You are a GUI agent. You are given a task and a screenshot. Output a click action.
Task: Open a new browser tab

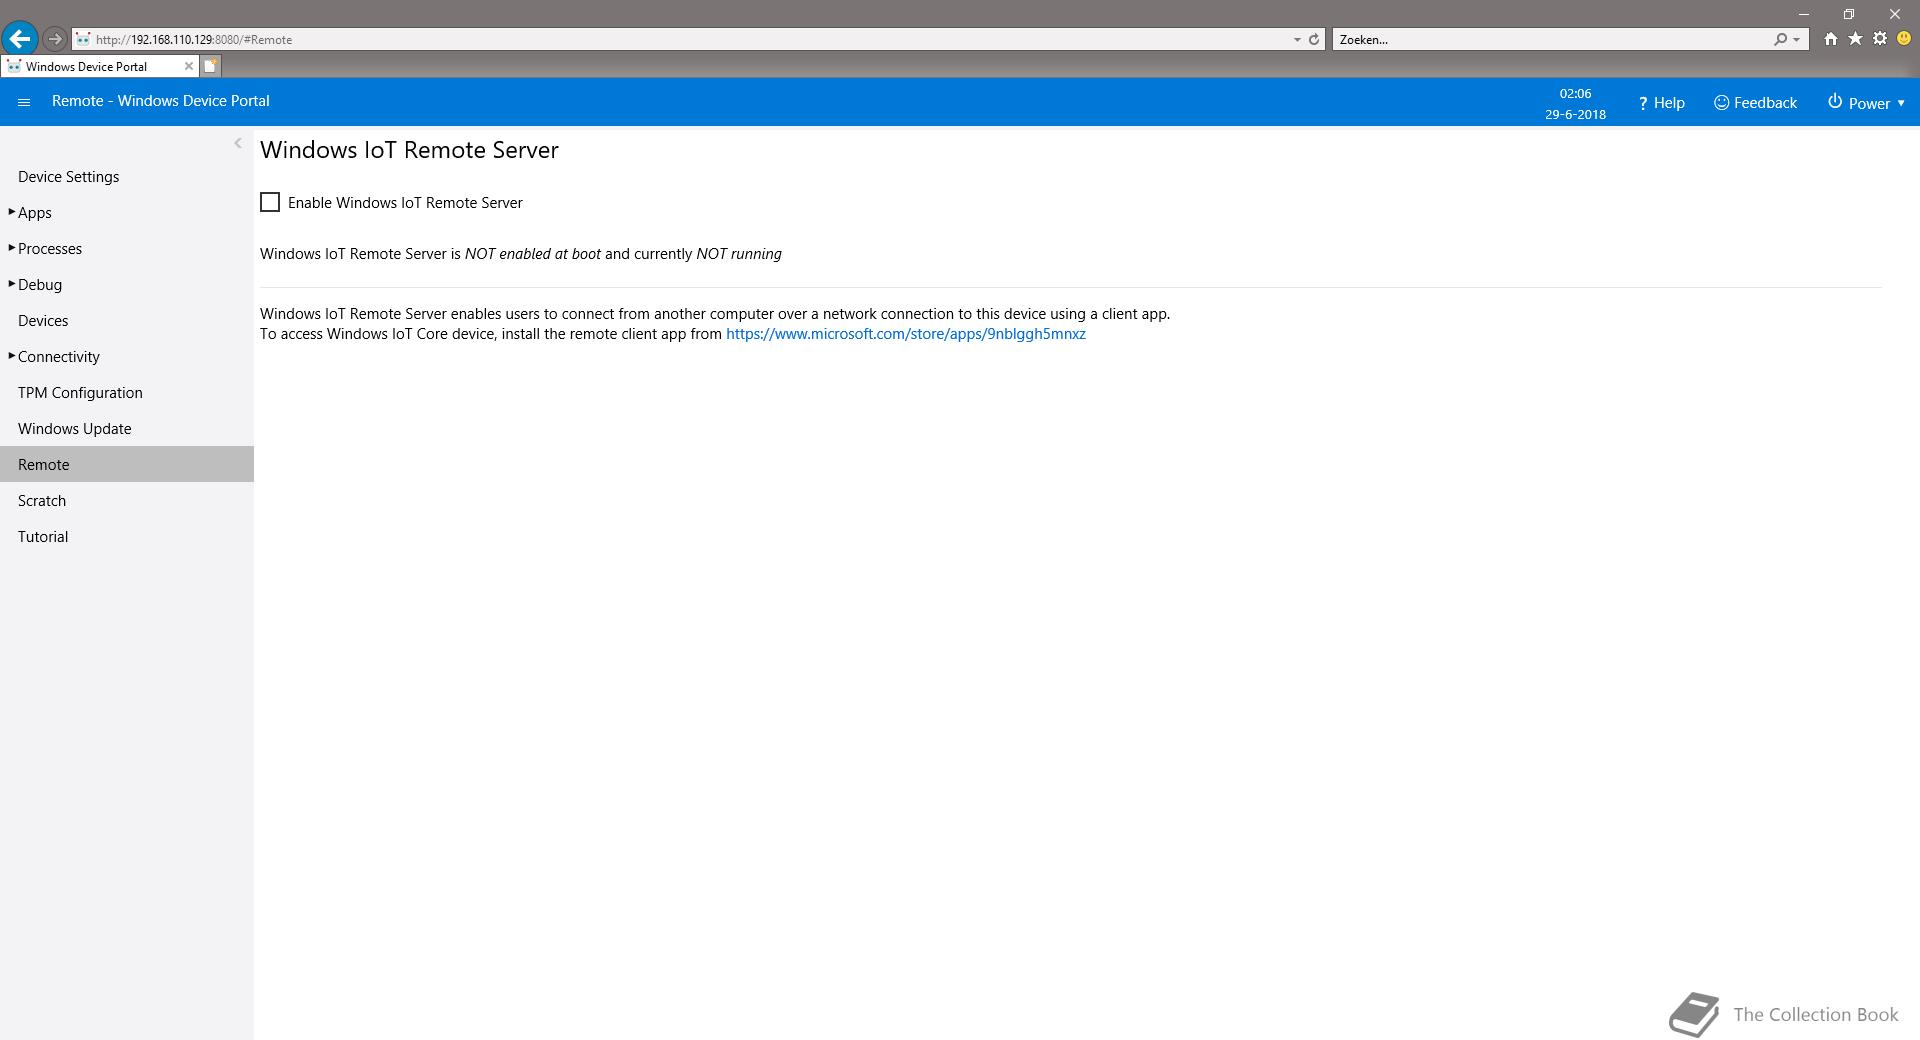tap(210, 66)
